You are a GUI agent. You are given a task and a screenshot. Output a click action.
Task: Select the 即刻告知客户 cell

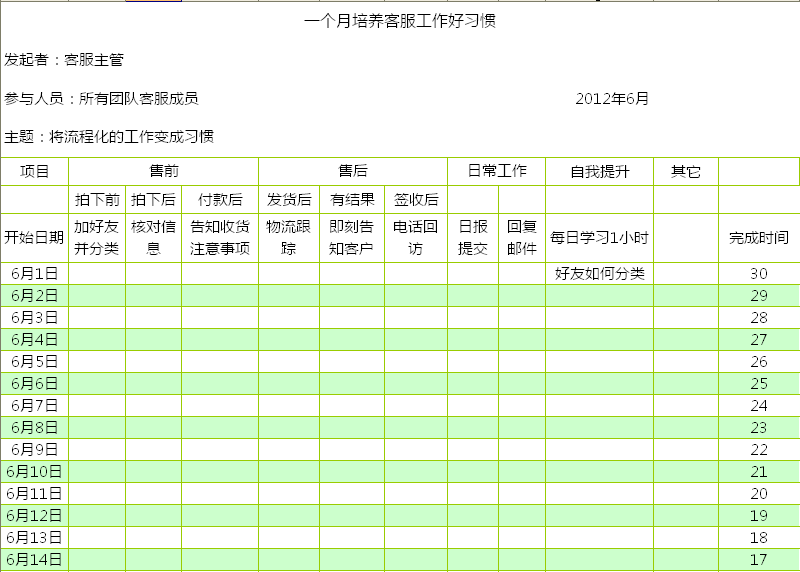(x=352, y=238)
